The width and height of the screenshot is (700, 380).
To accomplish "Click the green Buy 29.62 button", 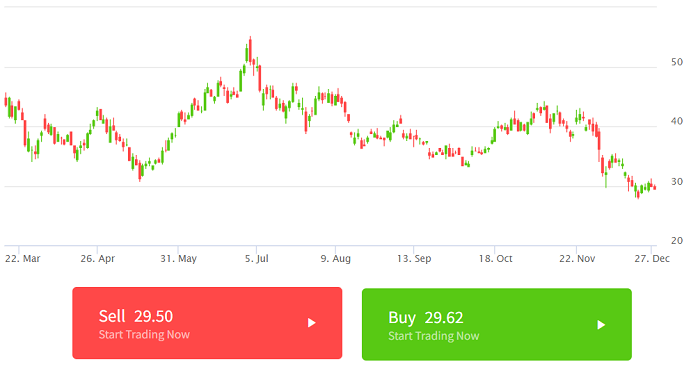I will coord(497,324).
